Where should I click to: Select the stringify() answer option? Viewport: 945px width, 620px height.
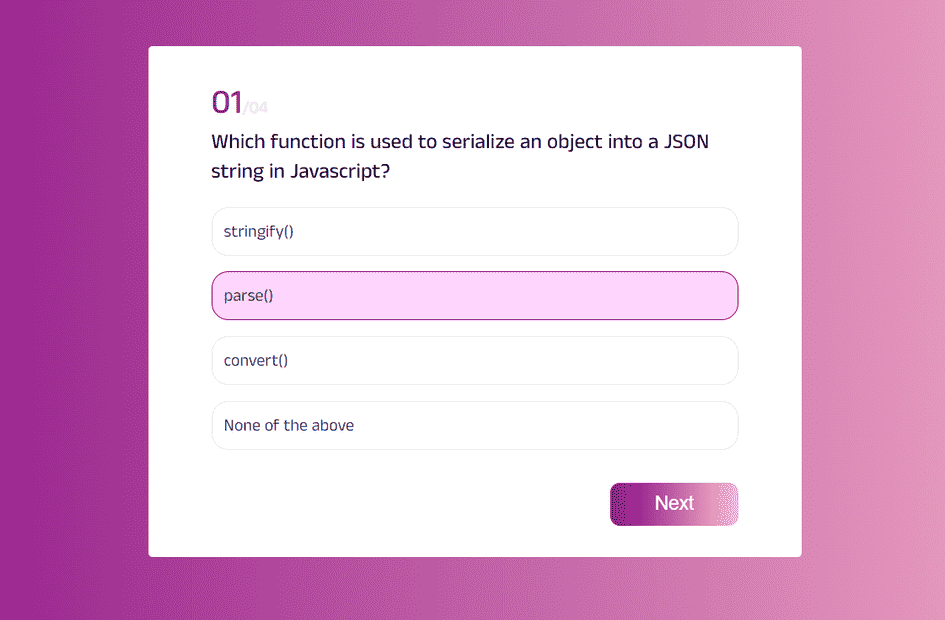[x=474, y=231]
